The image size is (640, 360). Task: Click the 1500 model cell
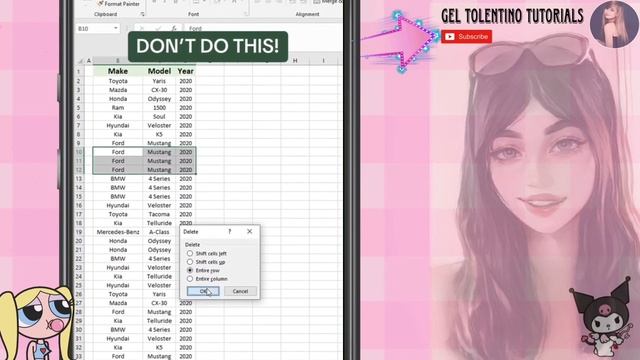click(159, 108)
